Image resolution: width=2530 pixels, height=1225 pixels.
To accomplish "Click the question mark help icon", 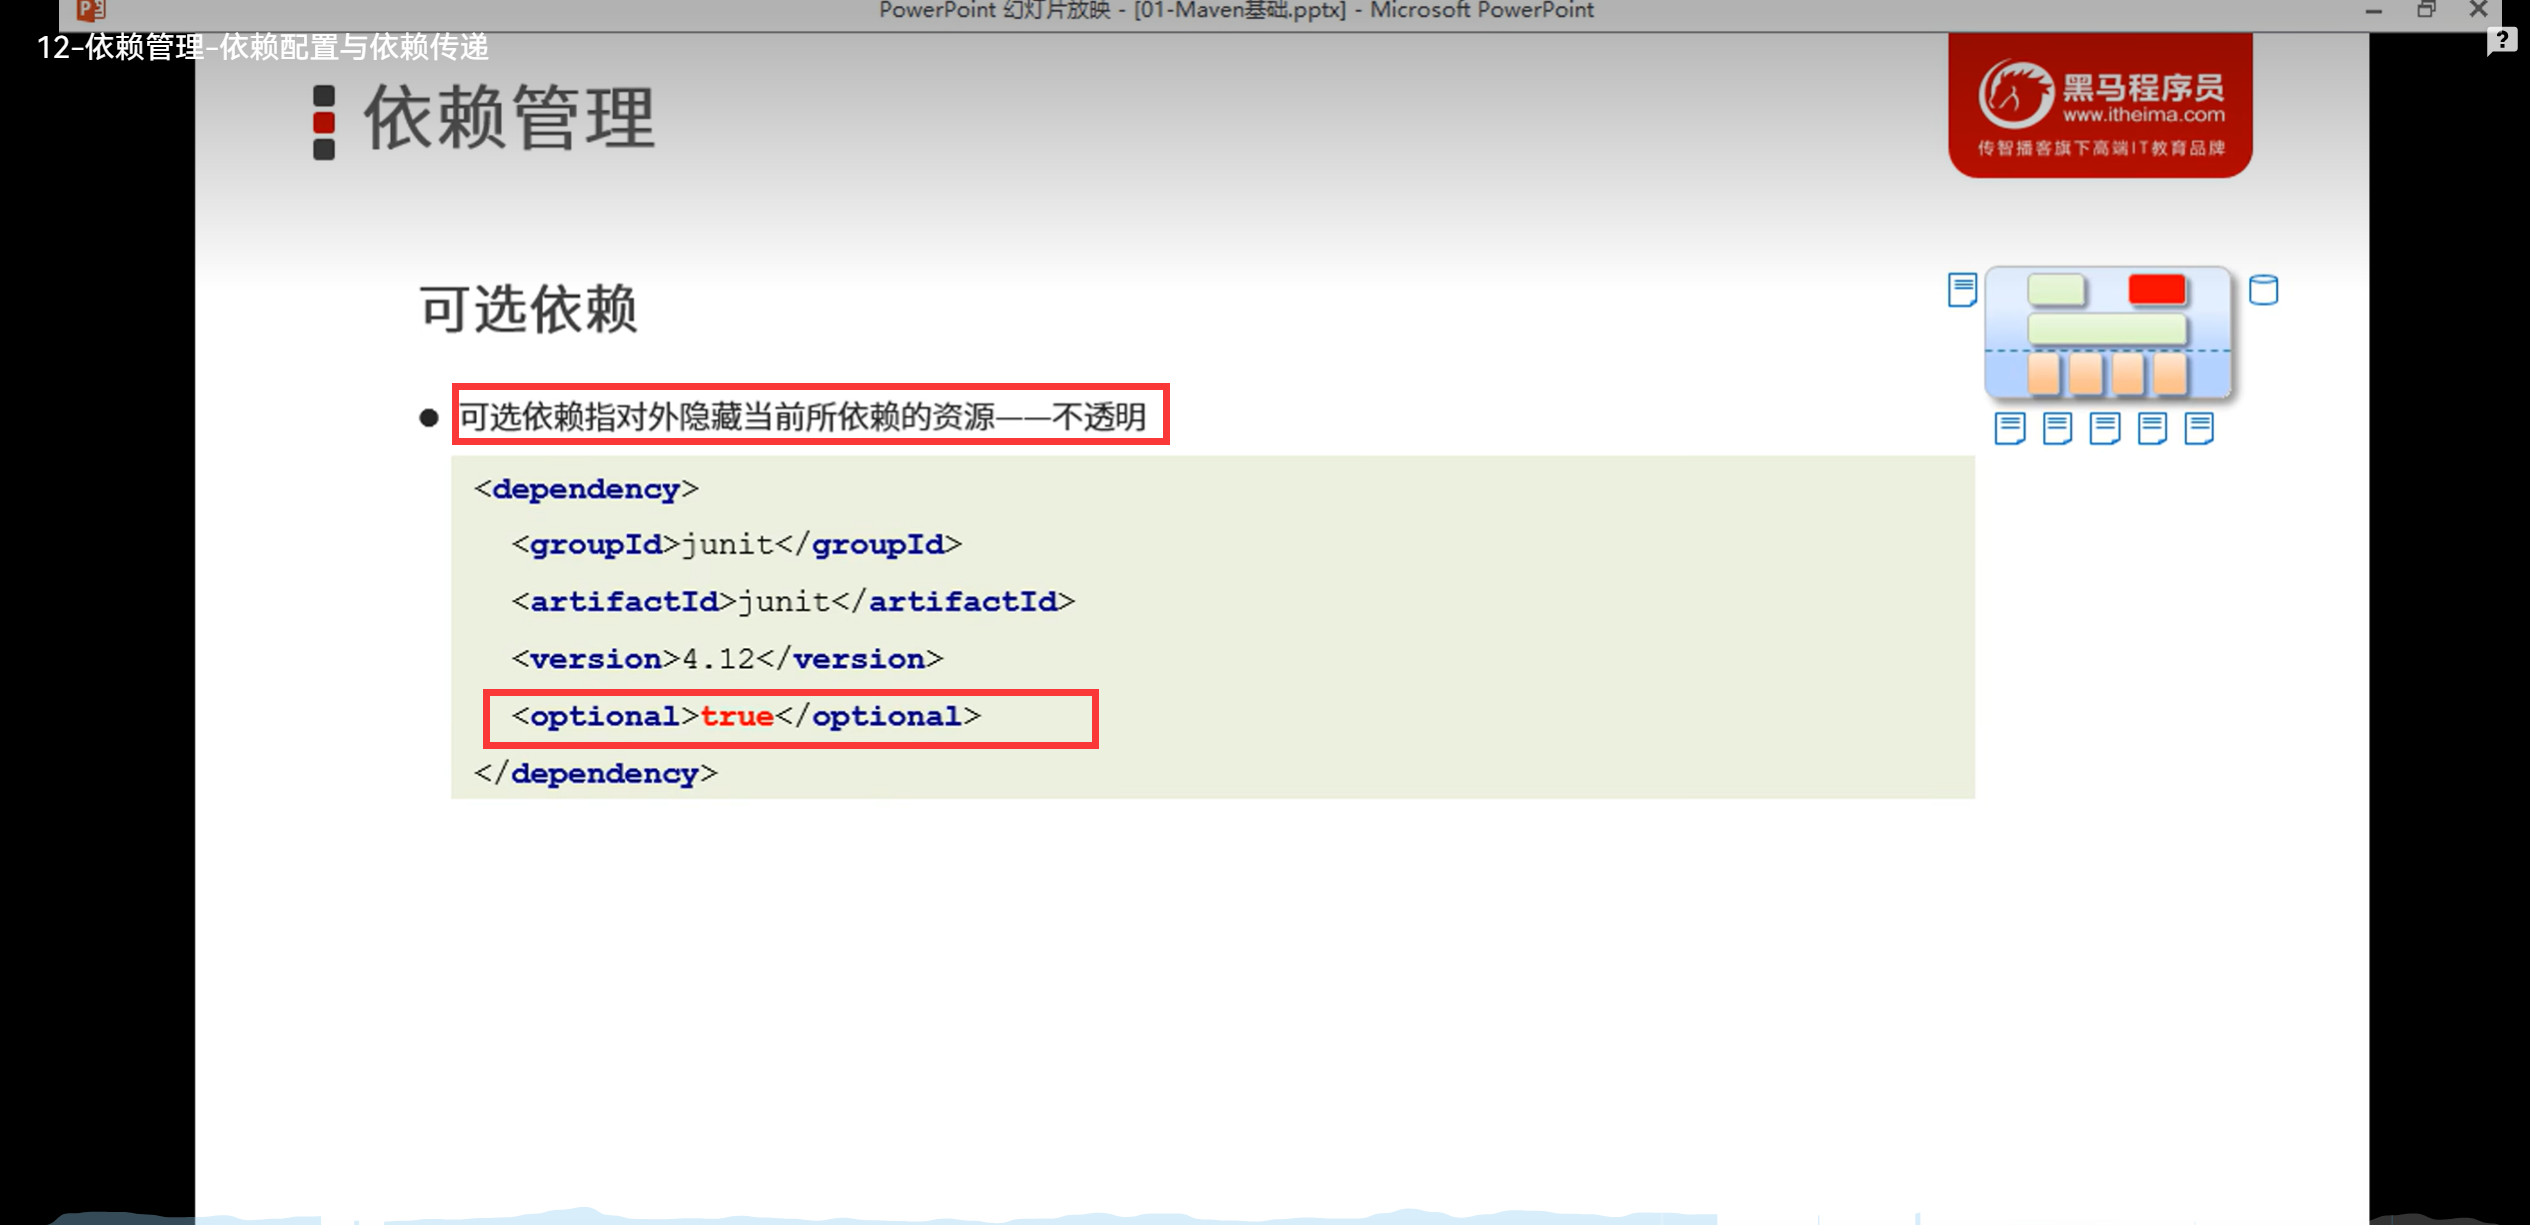I will tap(2501, 40).
